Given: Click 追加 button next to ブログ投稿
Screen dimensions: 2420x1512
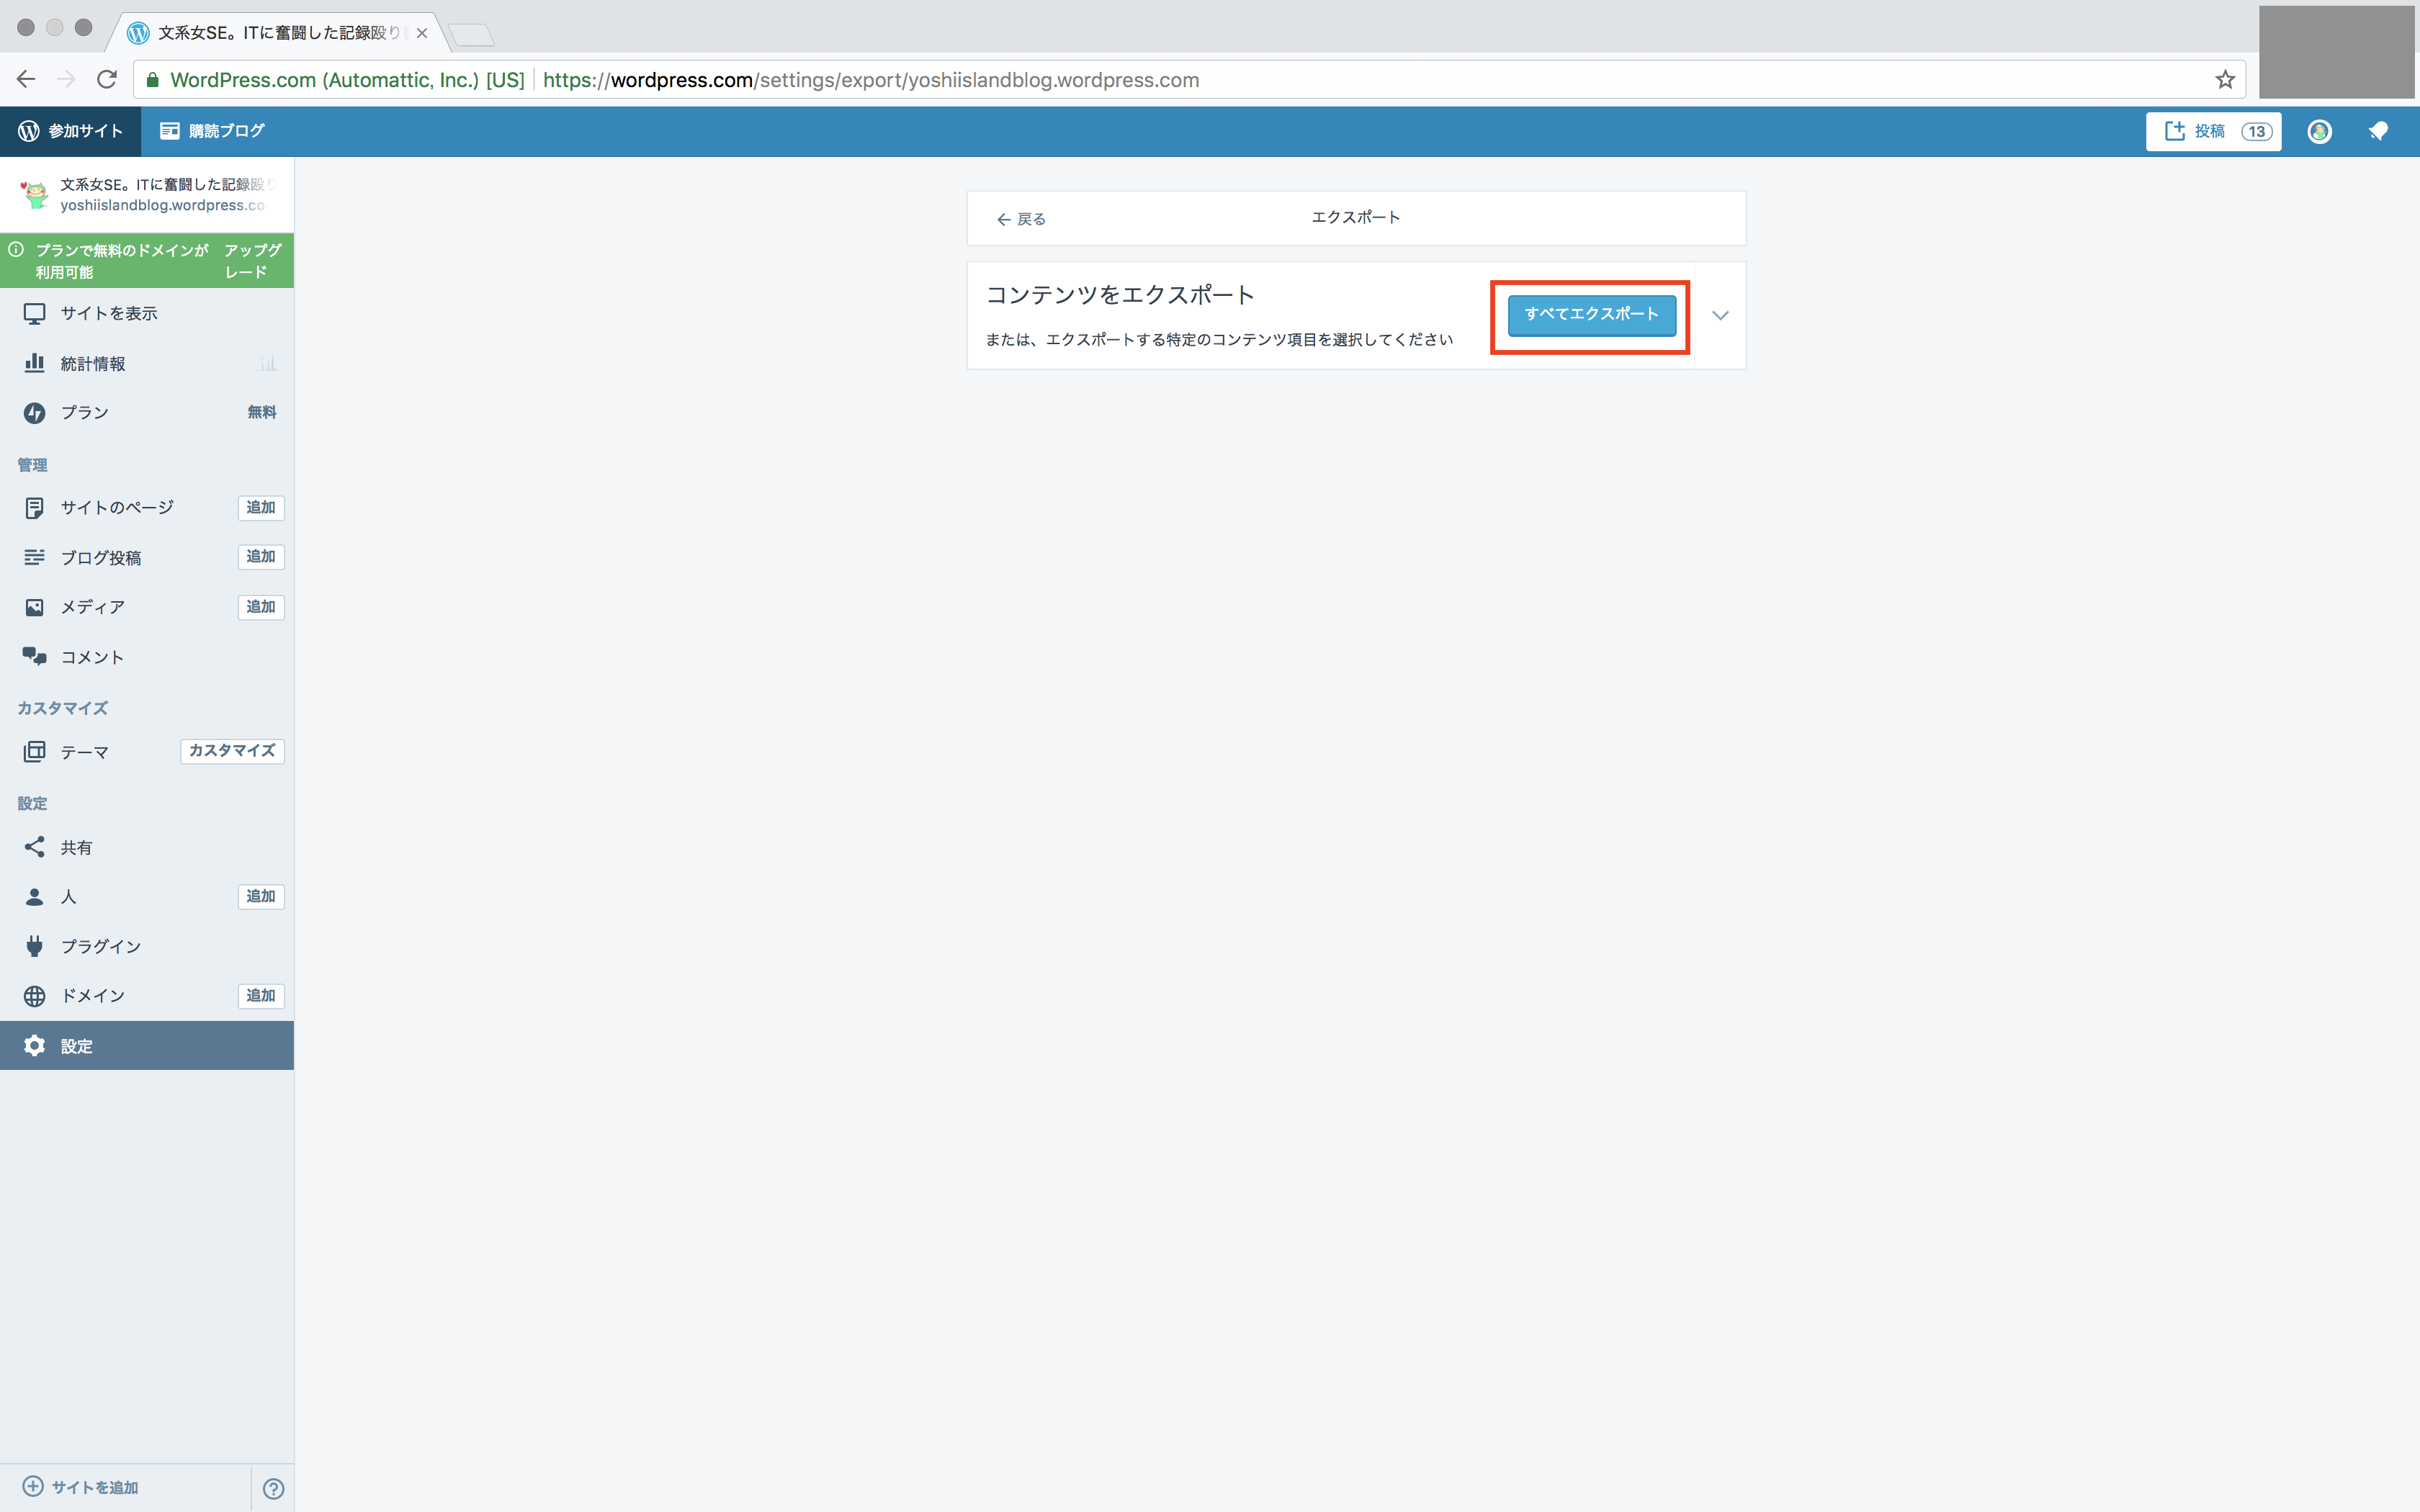Looking at the screenshot, I should click(261, 556).
